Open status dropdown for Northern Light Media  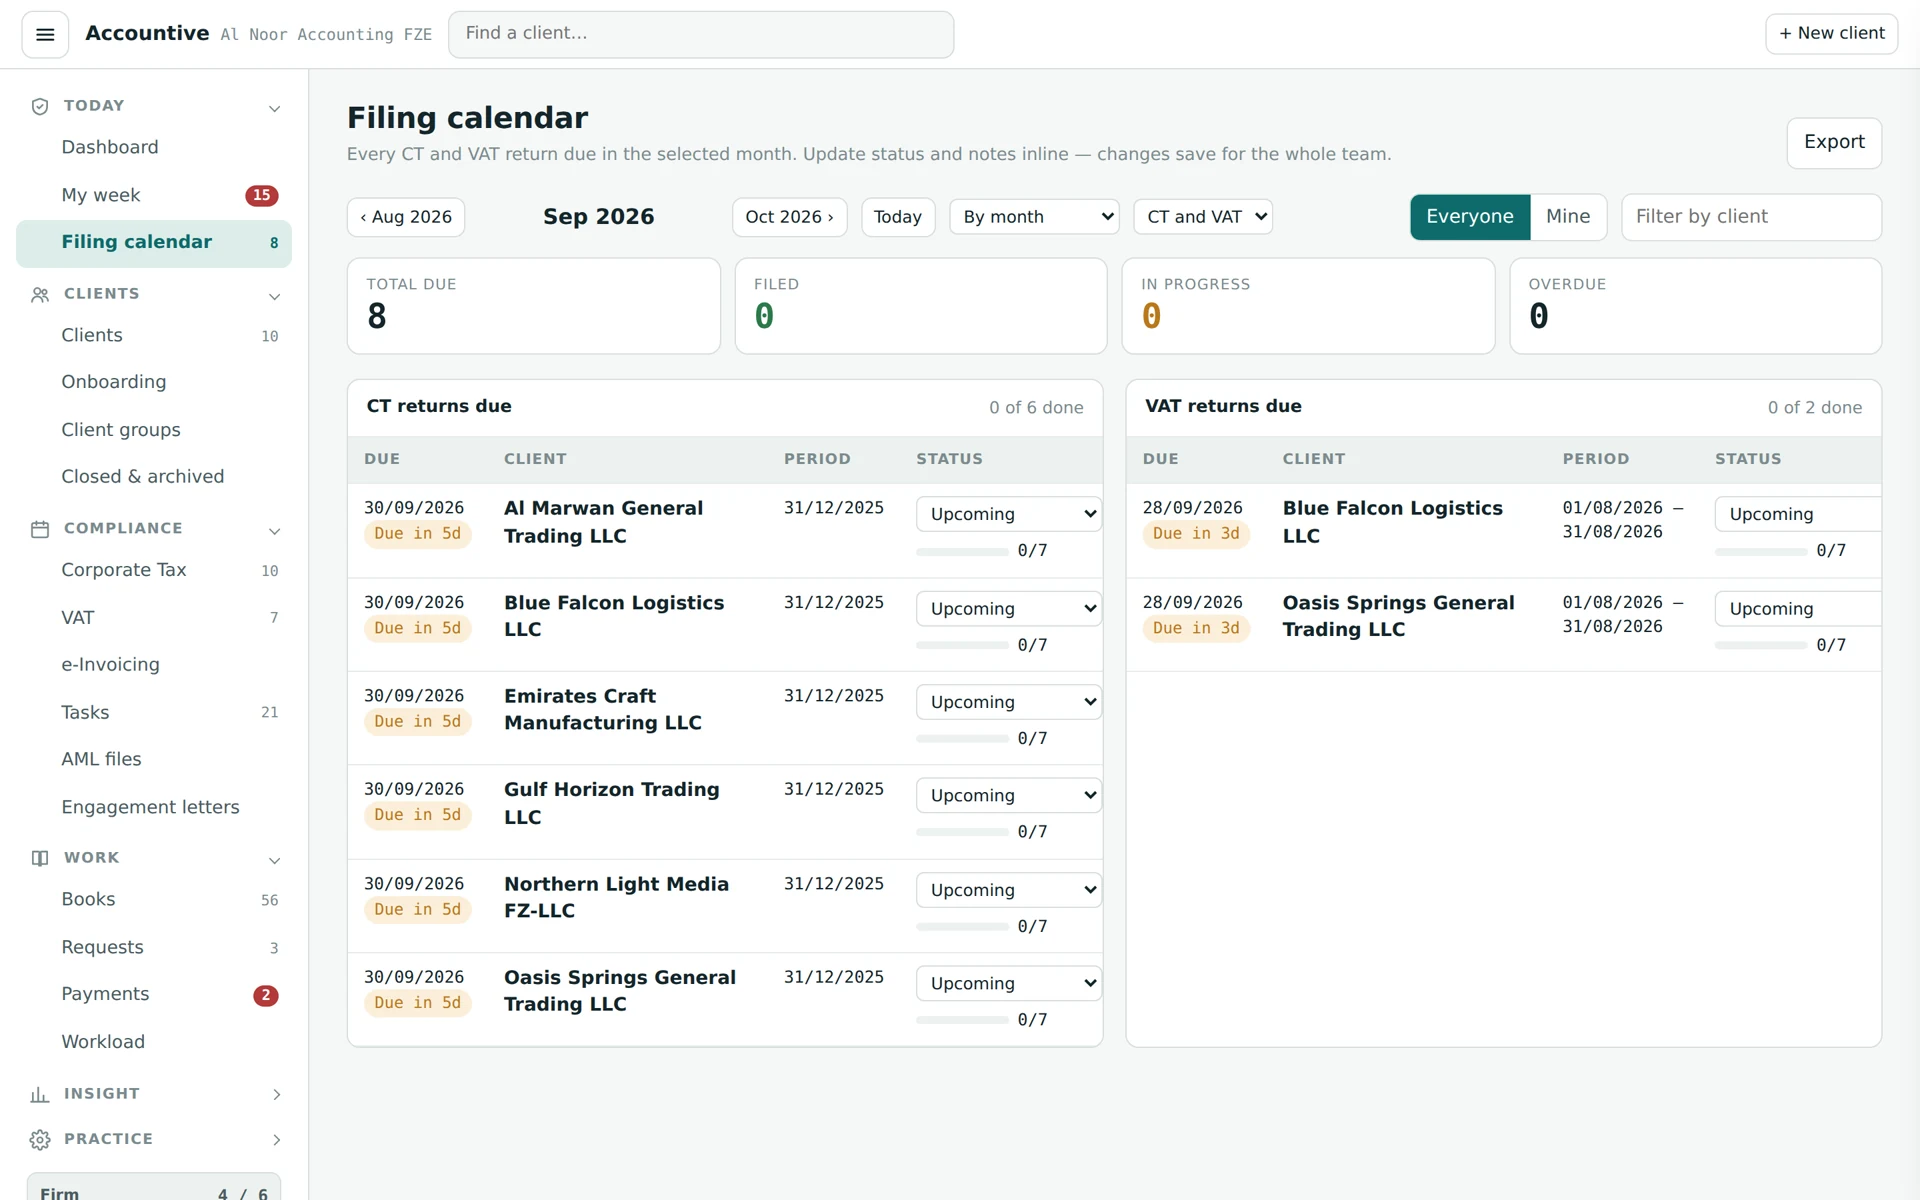[x=1009, y=890]
